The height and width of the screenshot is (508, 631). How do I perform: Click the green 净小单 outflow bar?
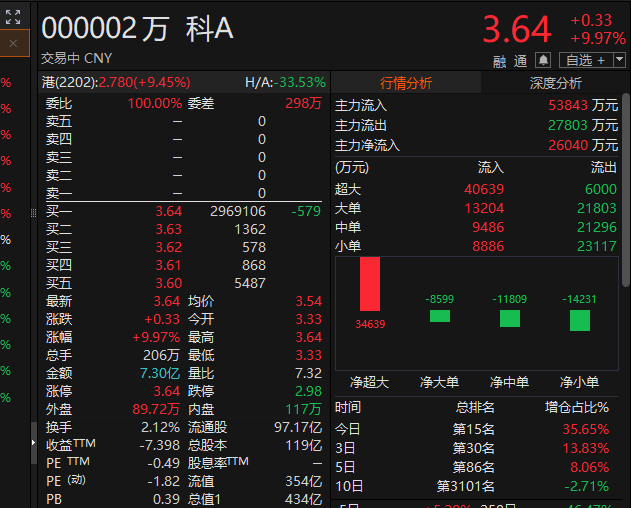point(580,320)
